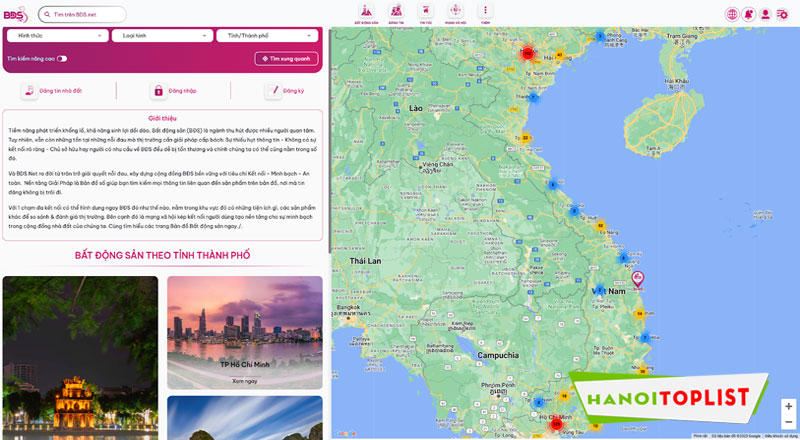Screen dimensions: 800x440
Task: Click the user profile icon
Action: 765,14
